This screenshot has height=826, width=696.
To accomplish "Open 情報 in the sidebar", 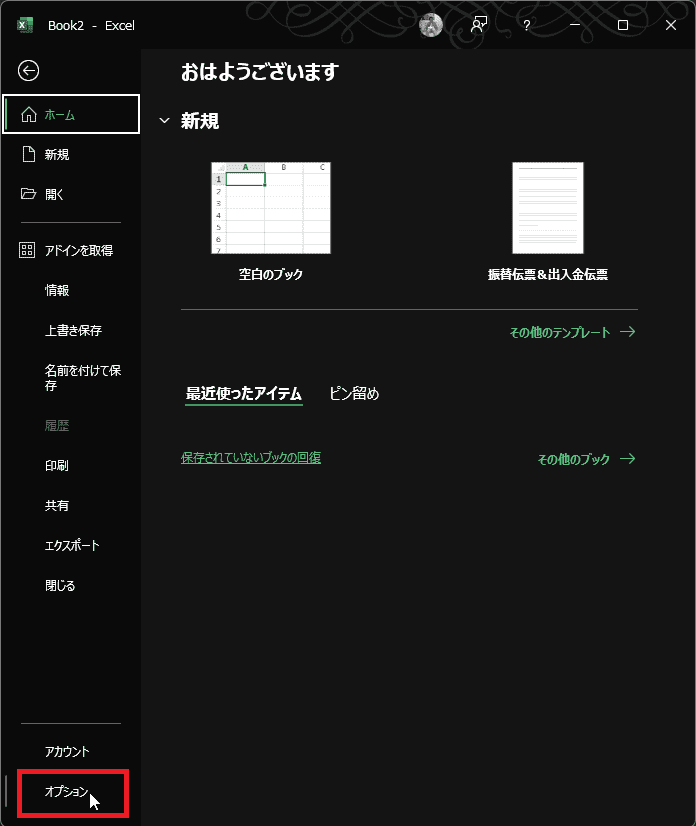I will point(57,291).
